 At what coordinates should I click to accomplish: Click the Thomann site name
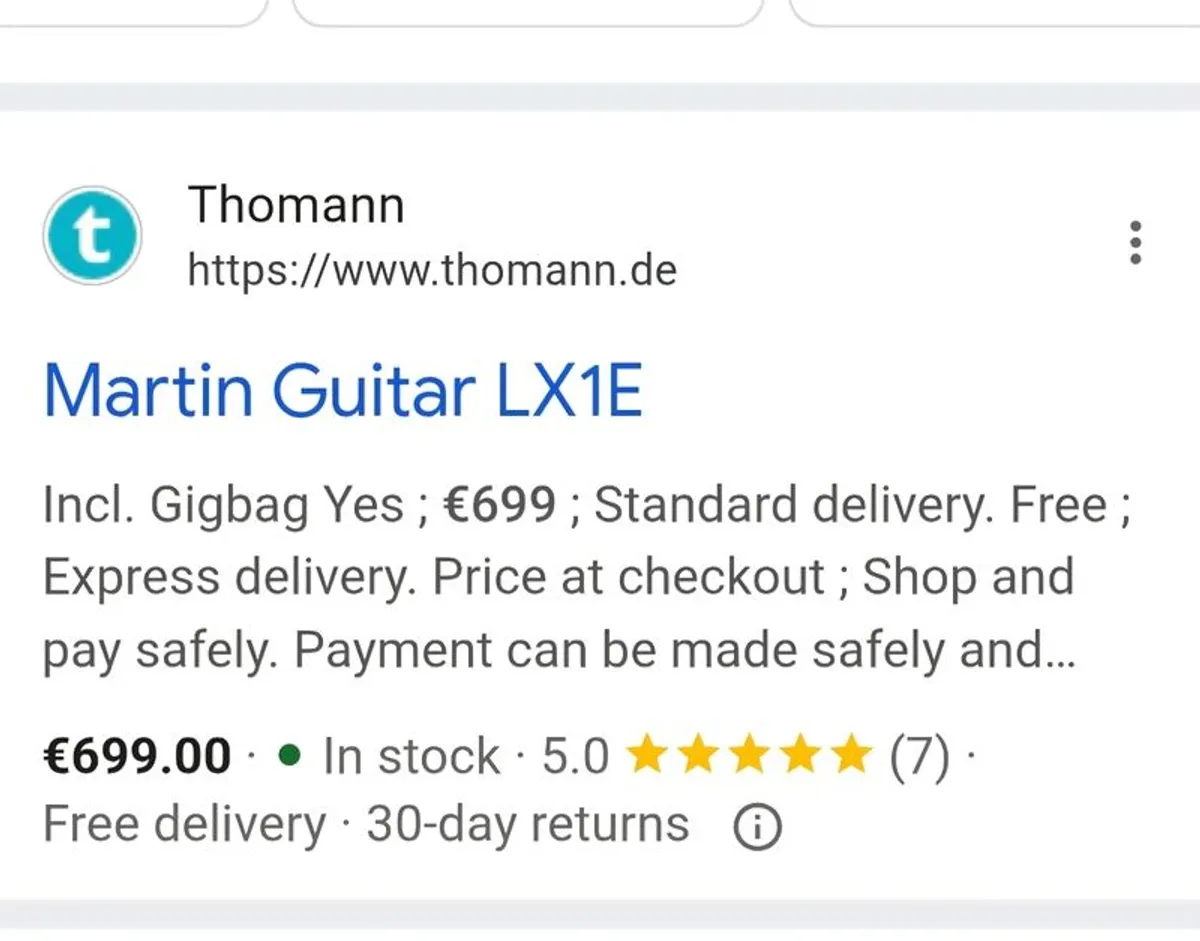click(296, 205)
